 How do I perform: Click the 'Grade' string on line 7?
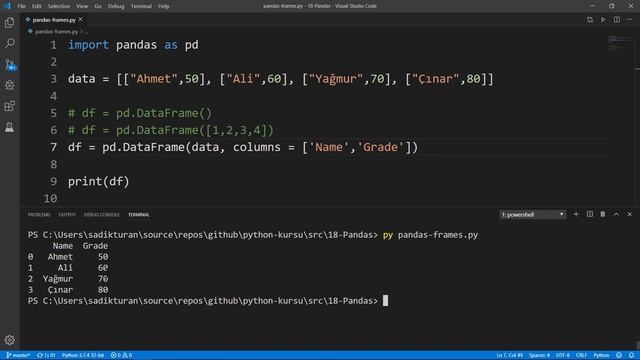(x=380, y=147)
